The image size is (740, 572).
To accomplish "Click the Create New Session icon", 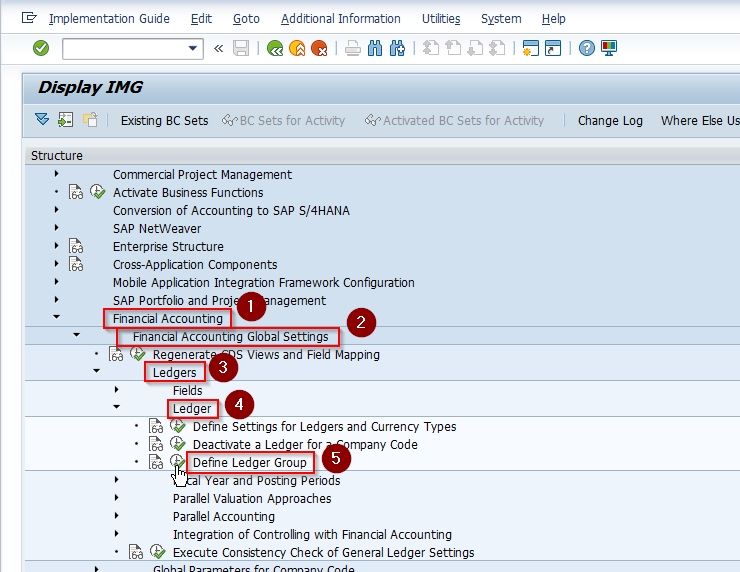I will (x=530, y=48).
